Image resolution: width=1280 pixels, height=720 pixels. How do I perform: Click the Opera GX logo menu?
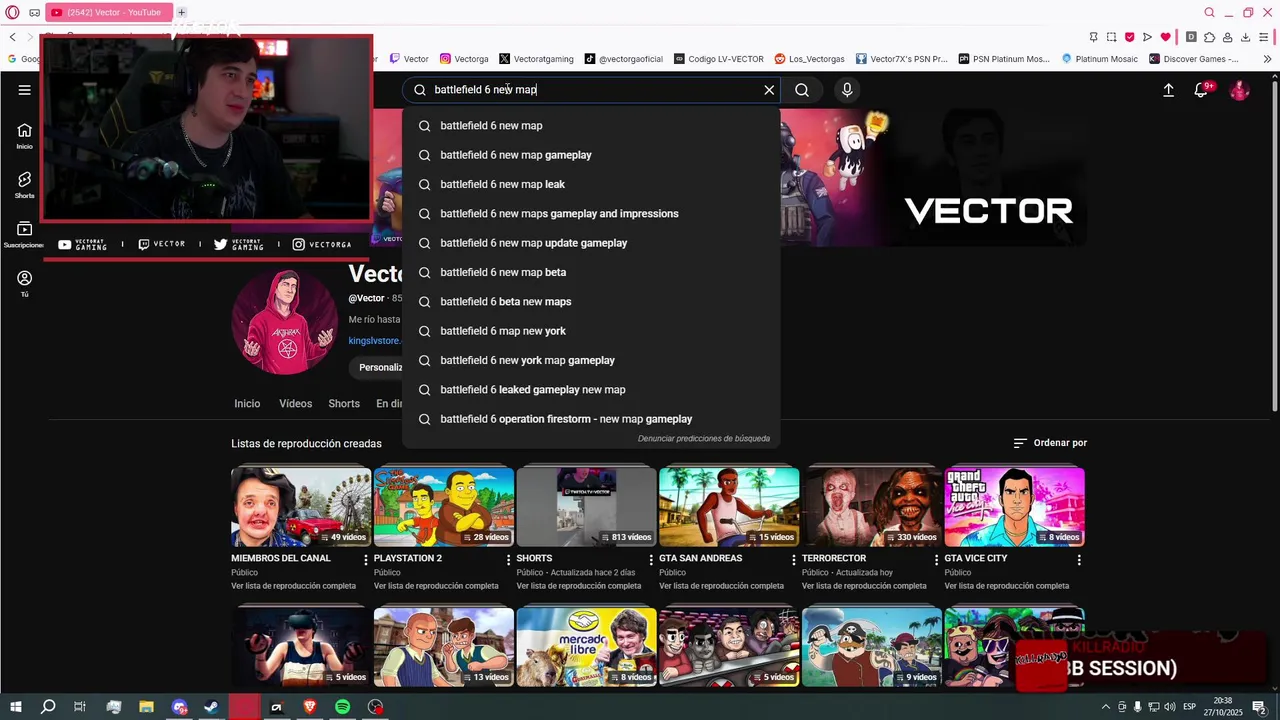[12, 12]
